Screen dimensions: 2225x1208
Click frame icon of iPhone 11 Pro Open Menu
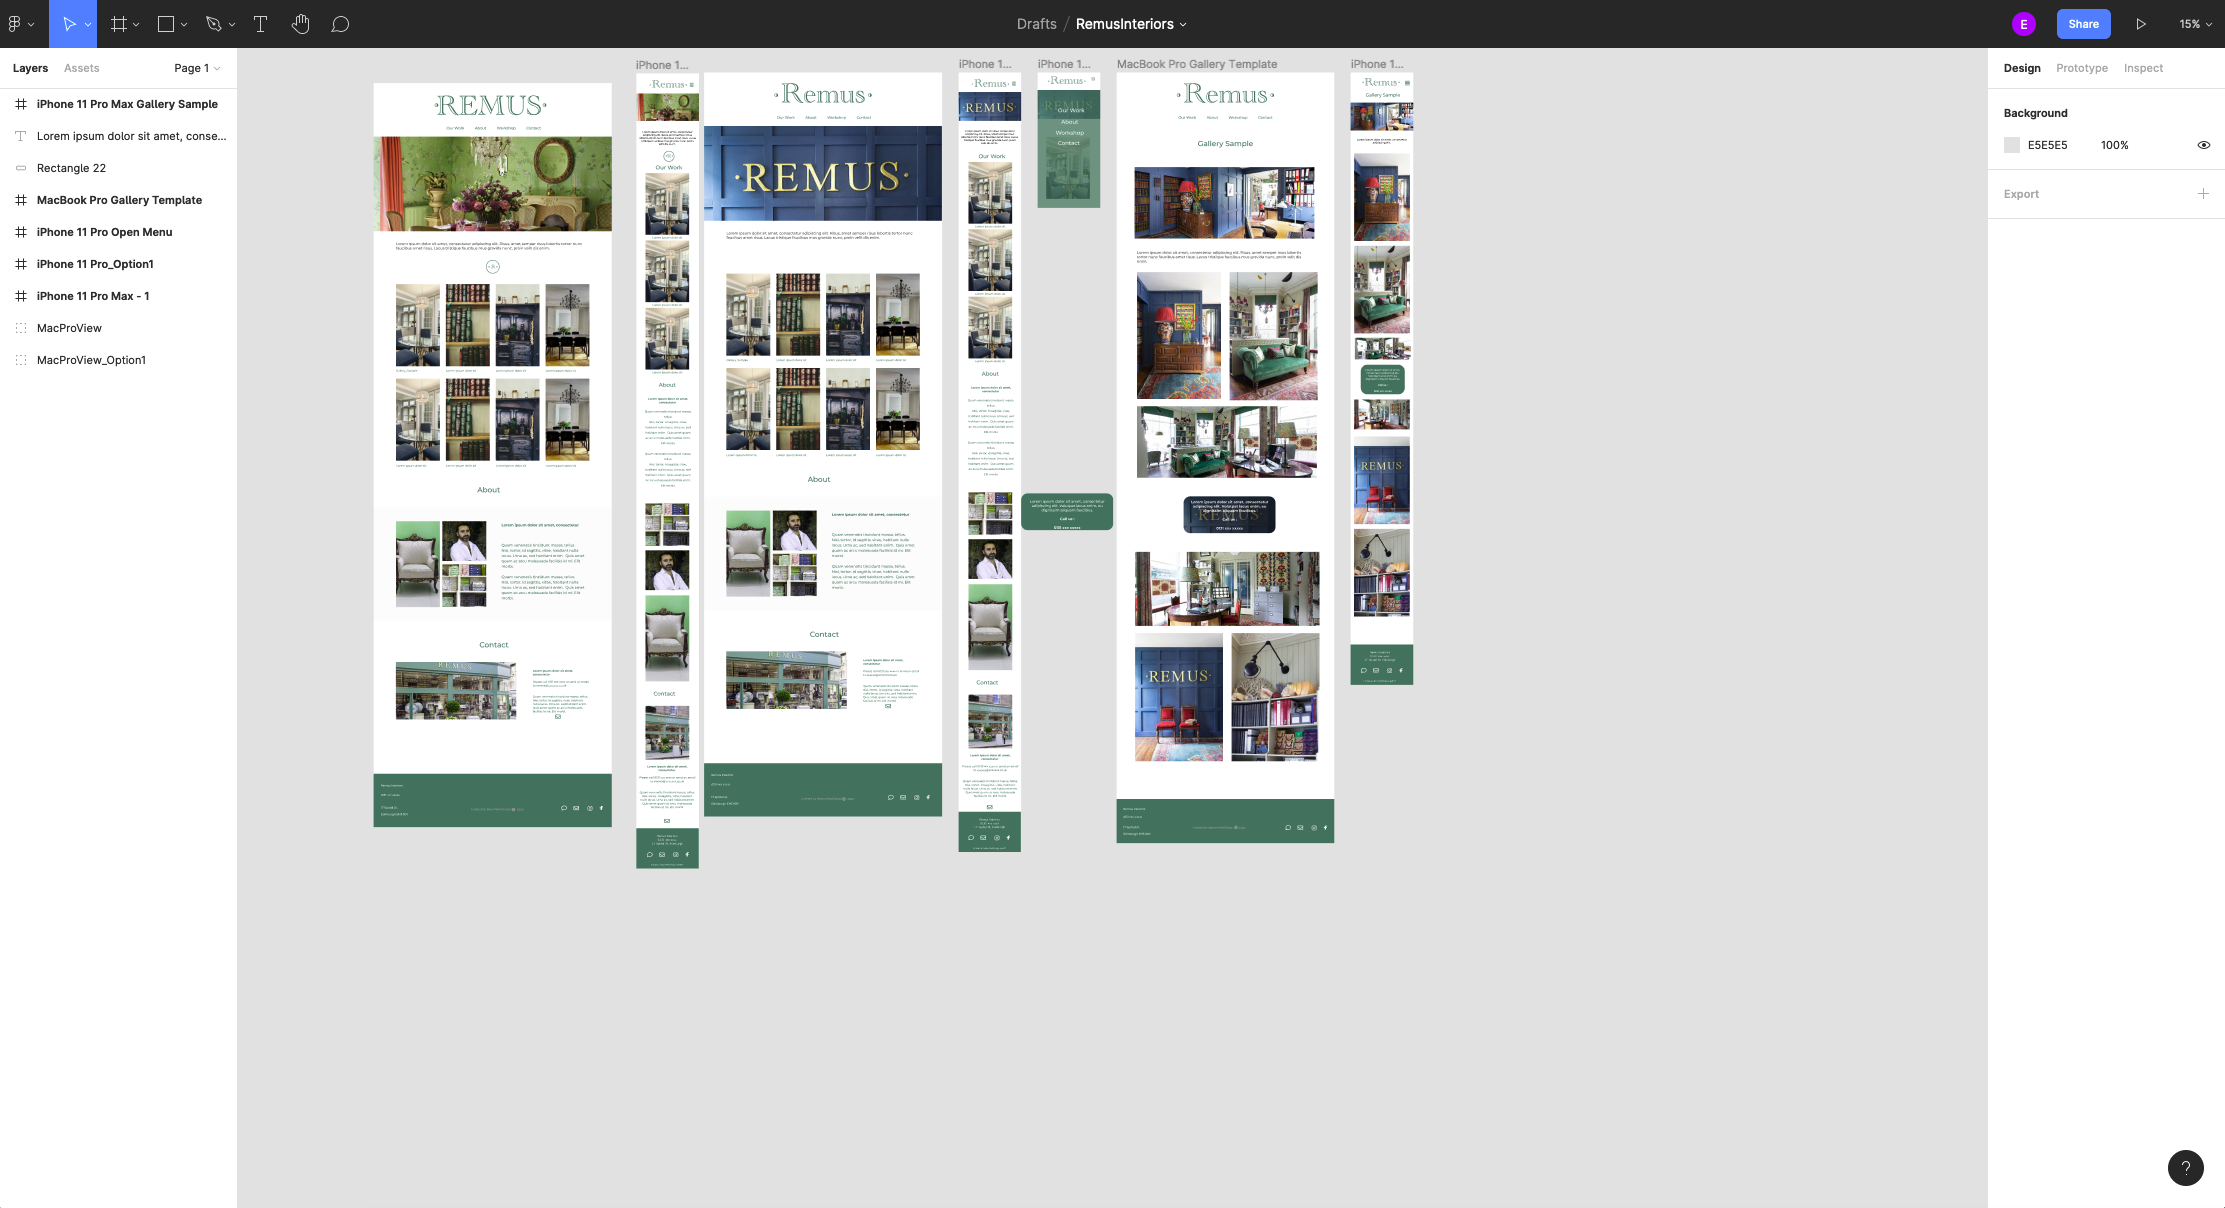[21, 232]
